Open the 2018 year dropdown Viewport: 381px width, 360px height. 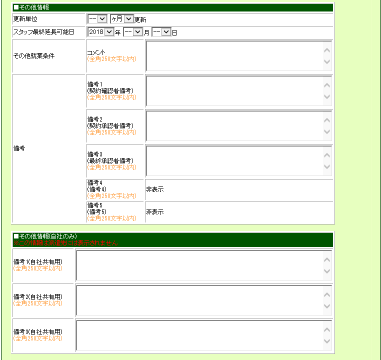click(x=101, y=32)
